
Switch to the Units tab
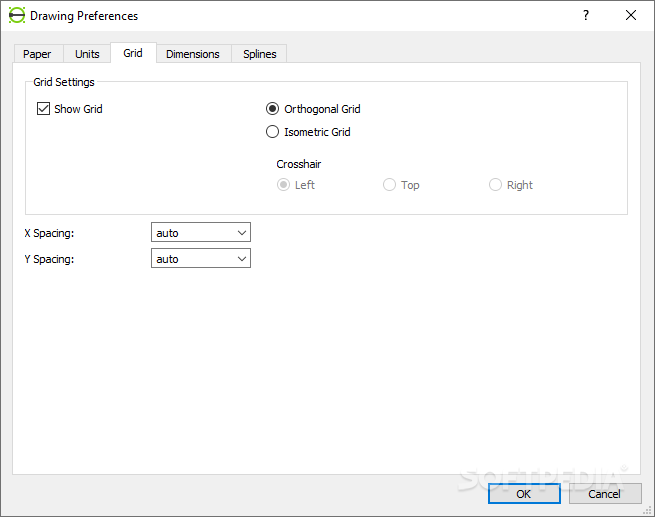[x=87, y=54]
